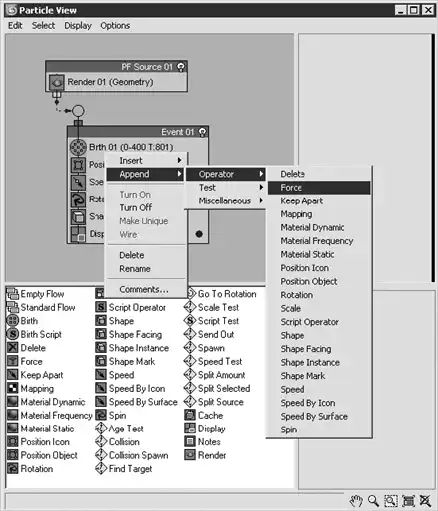The height and width of the screenshot is (511, 438).
Task: Choose Comments... in context menu
Action: pyautogui.click(x=146, y=289)
